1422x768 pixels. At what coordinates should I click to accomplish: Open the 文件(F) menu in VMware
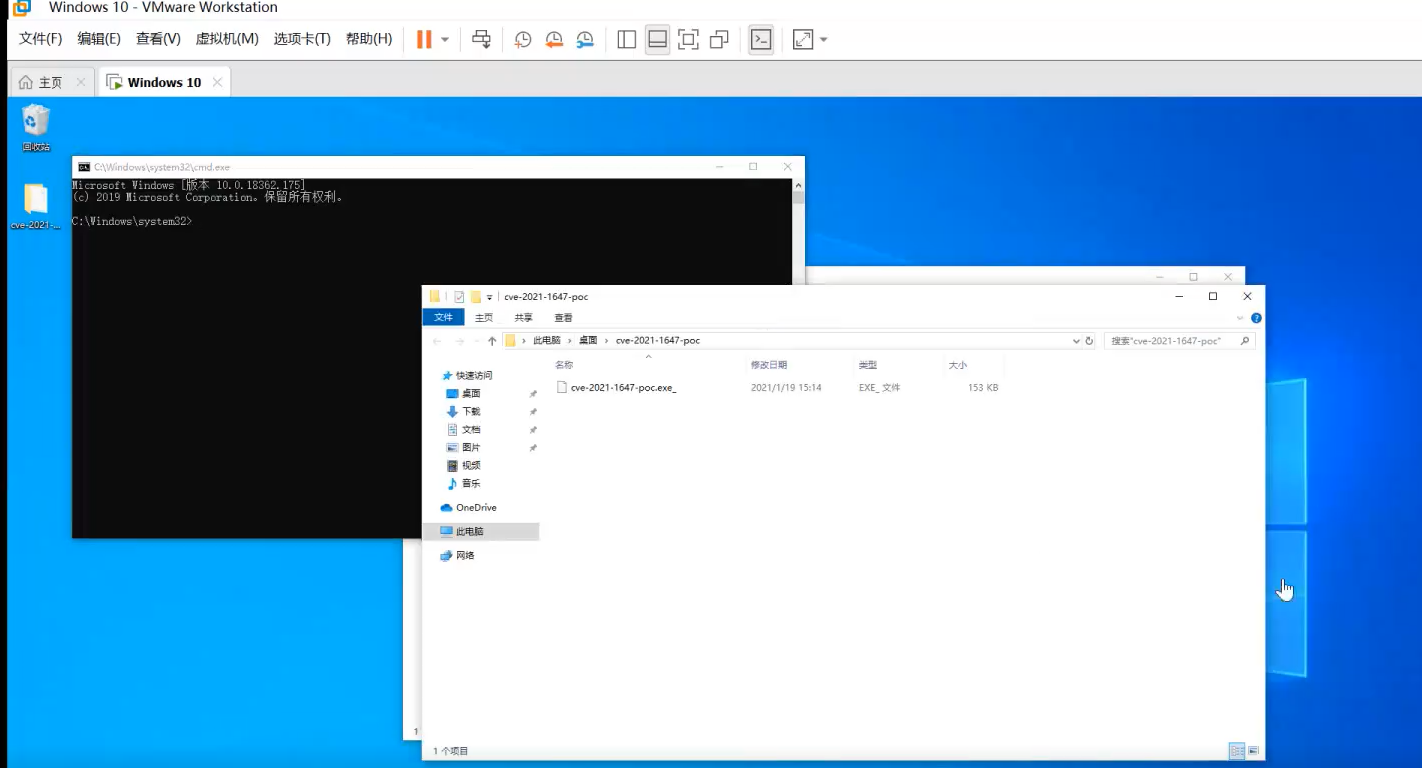(40, 39)
